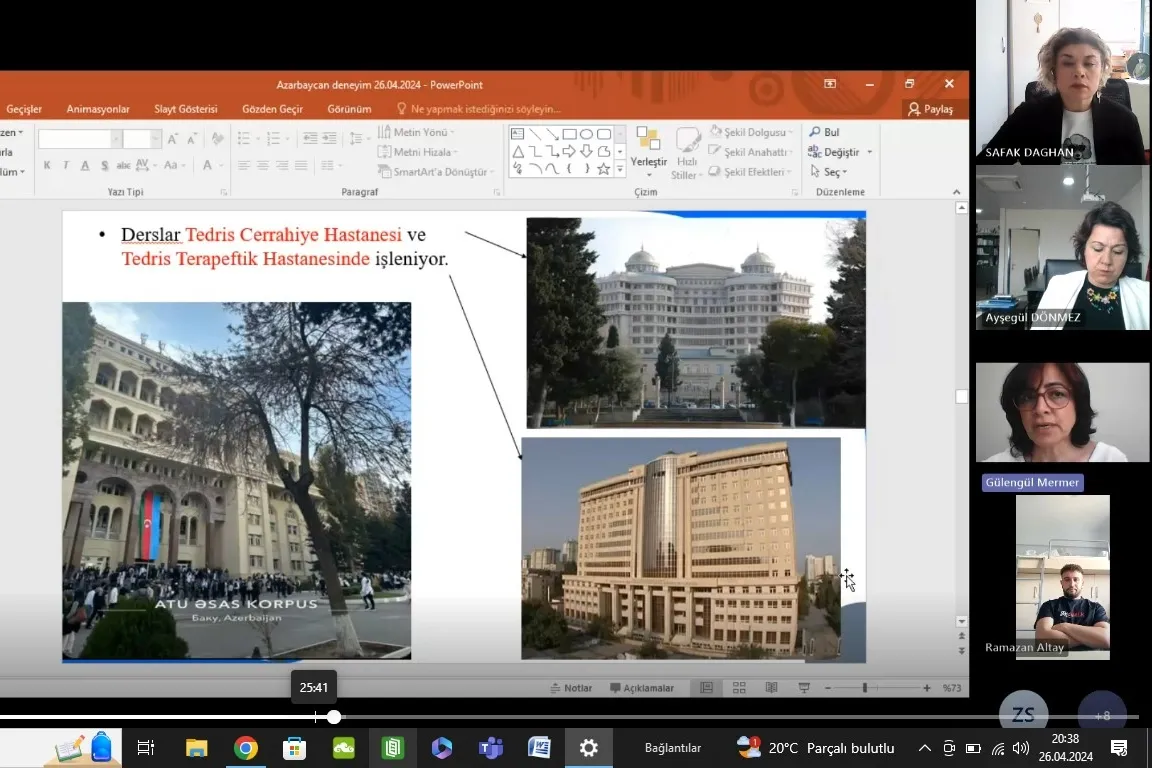This screenshot has width=1152, height=768.
Task: Open the Slayt Gösterisi ribbon tab
Action: point(185,109)
